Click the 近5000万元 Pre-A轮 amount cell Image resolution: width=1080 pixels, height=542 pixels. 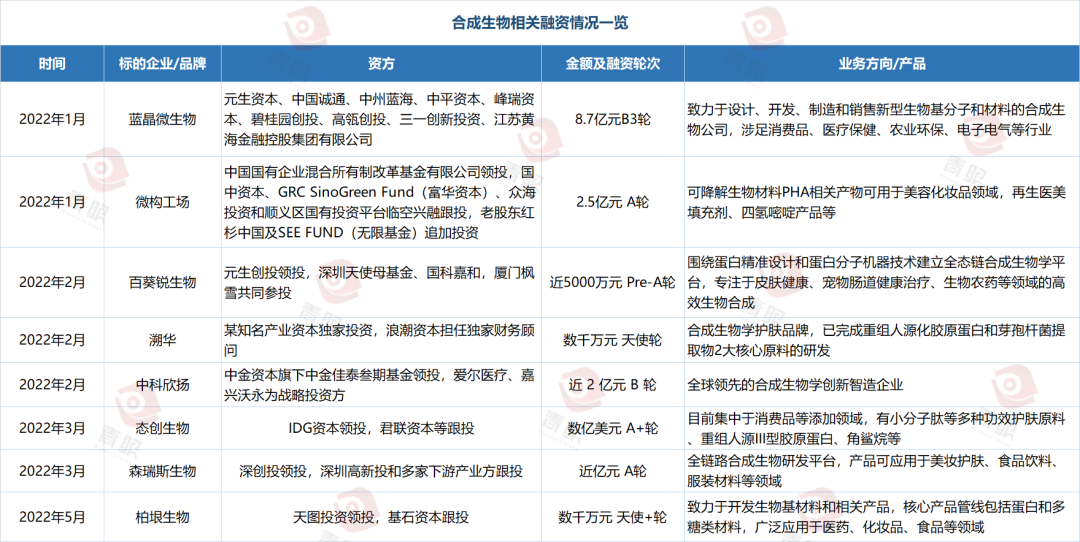click(x=612, y=283)
